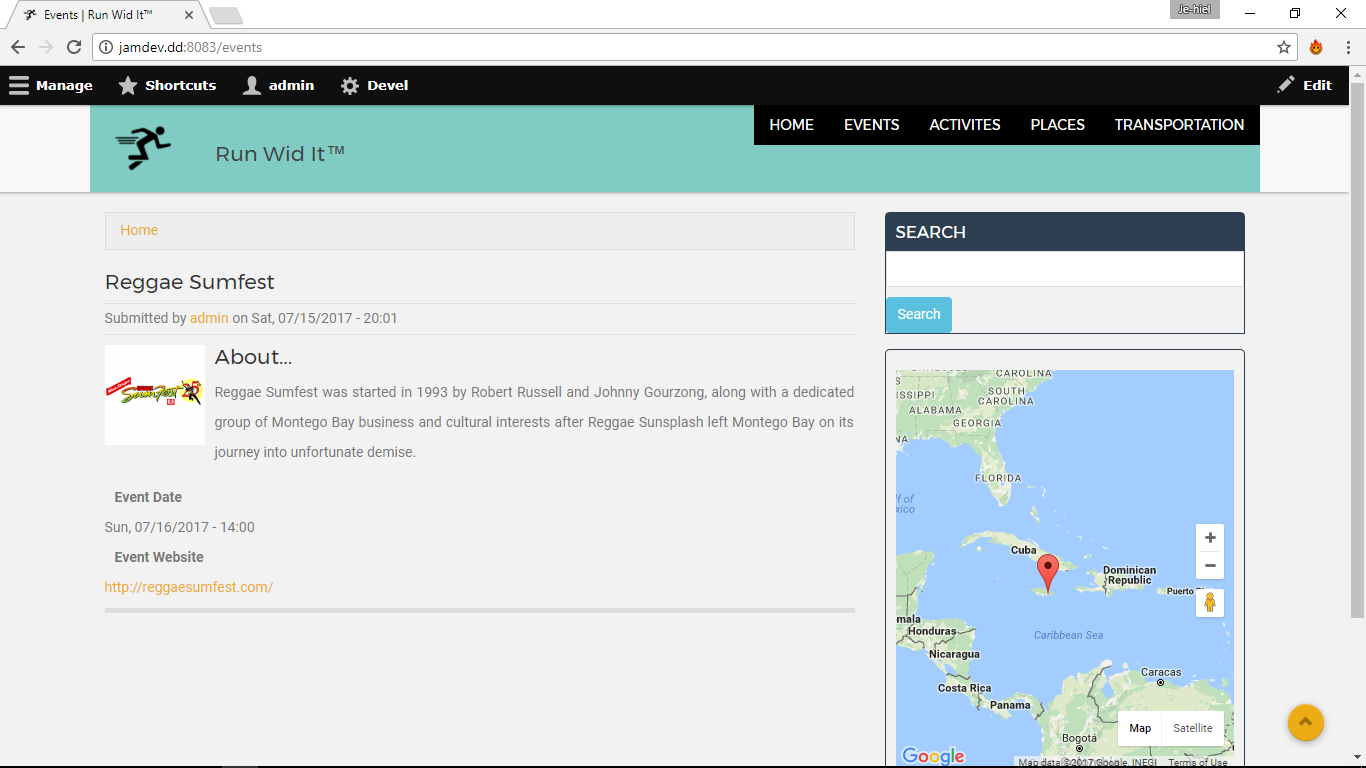The height and width of the screenshot is (768, 1366).
Task: Click the flame extension icon
Action: tap(1316, 47)
